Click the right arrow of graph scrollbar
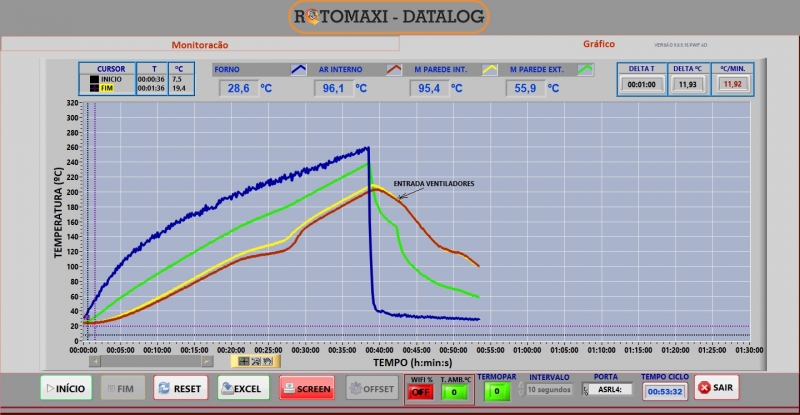 click(x=207, y=361)
